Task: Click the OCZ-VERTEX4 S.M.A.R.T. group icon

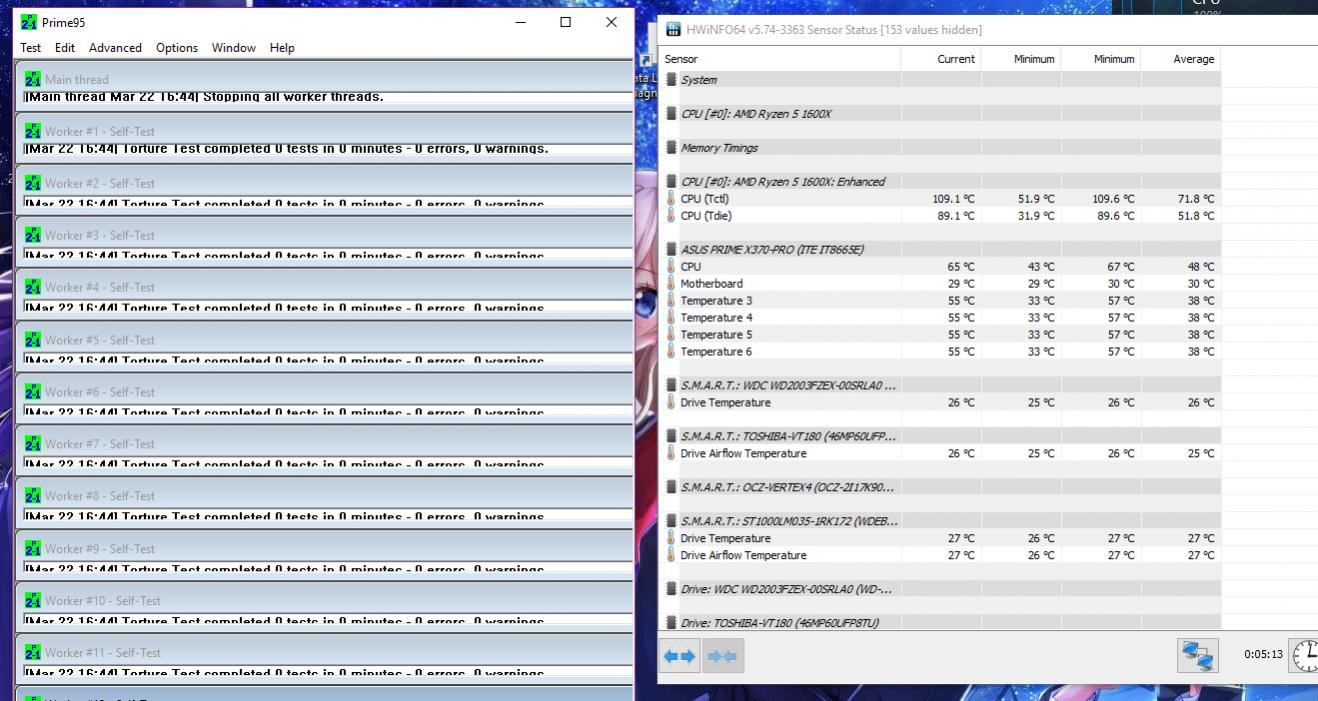Action: tap(671, 487)
